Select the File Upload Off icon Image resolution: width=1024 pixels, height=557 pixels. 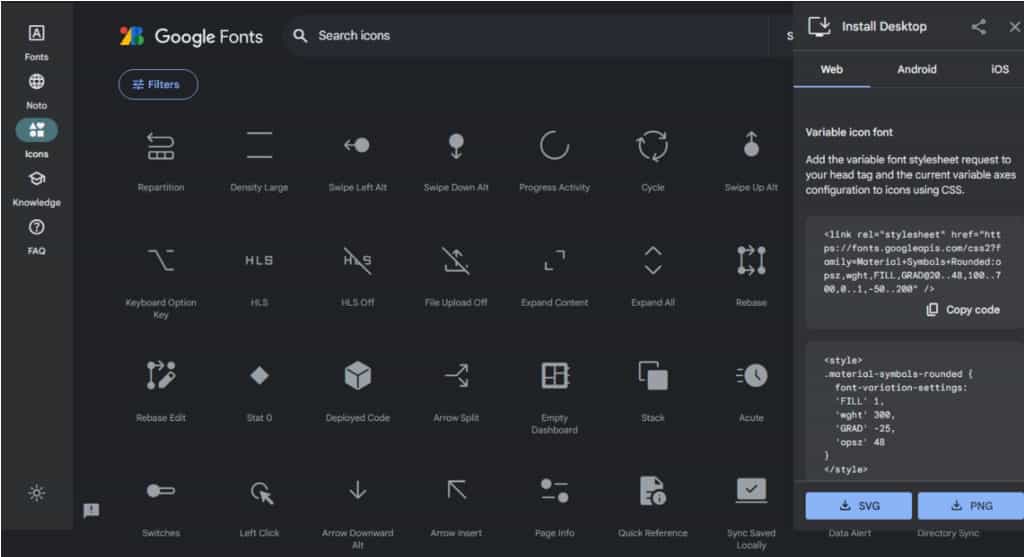pyautogui.click(x=456, y=261)
